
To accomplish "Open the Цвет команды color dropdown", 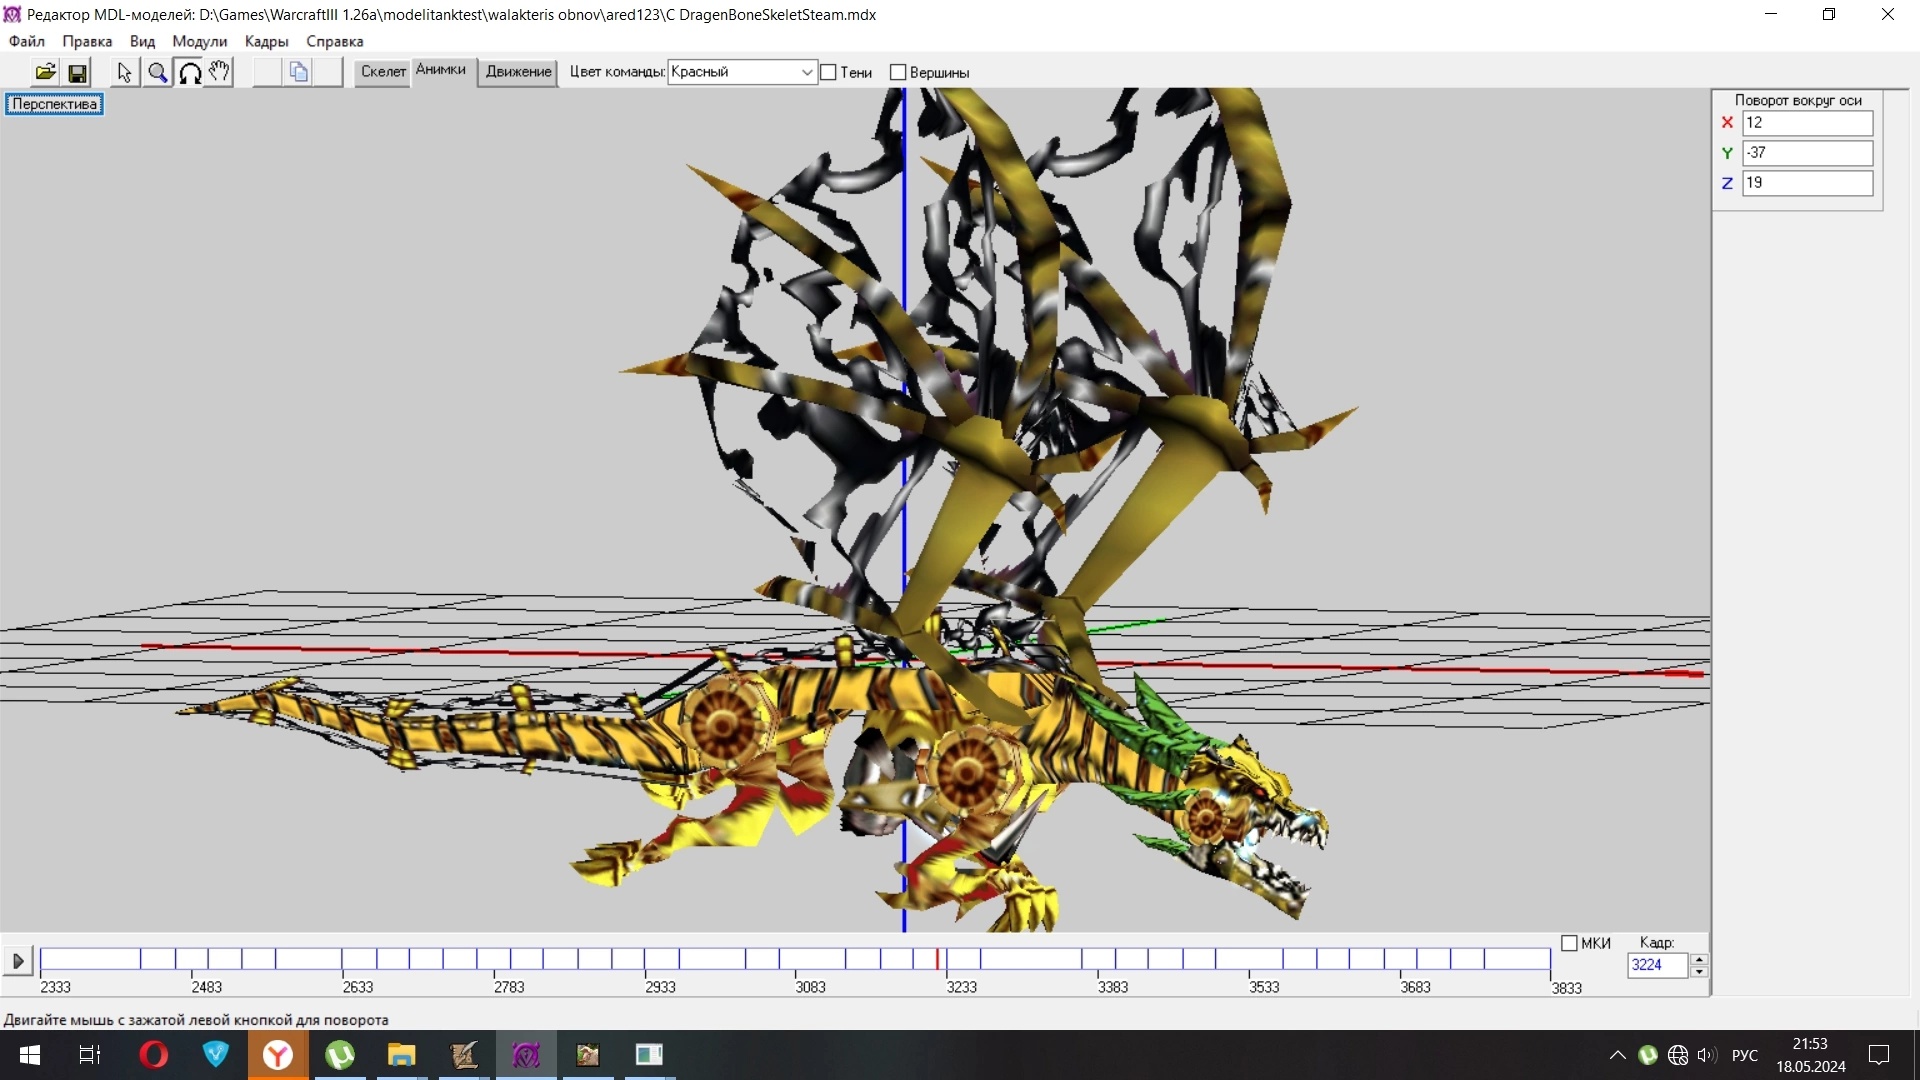I will 806,72.
